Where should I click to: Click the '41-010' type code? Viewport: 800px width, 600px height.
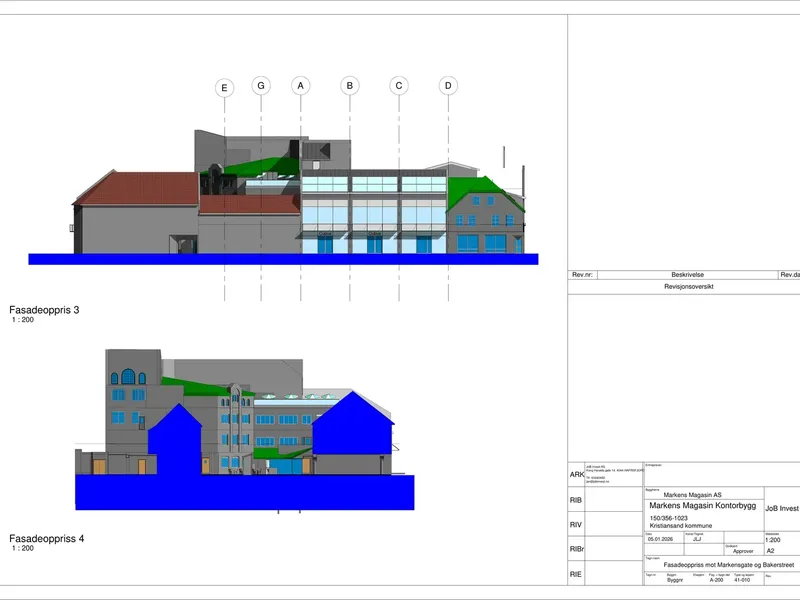pos(742,580)
